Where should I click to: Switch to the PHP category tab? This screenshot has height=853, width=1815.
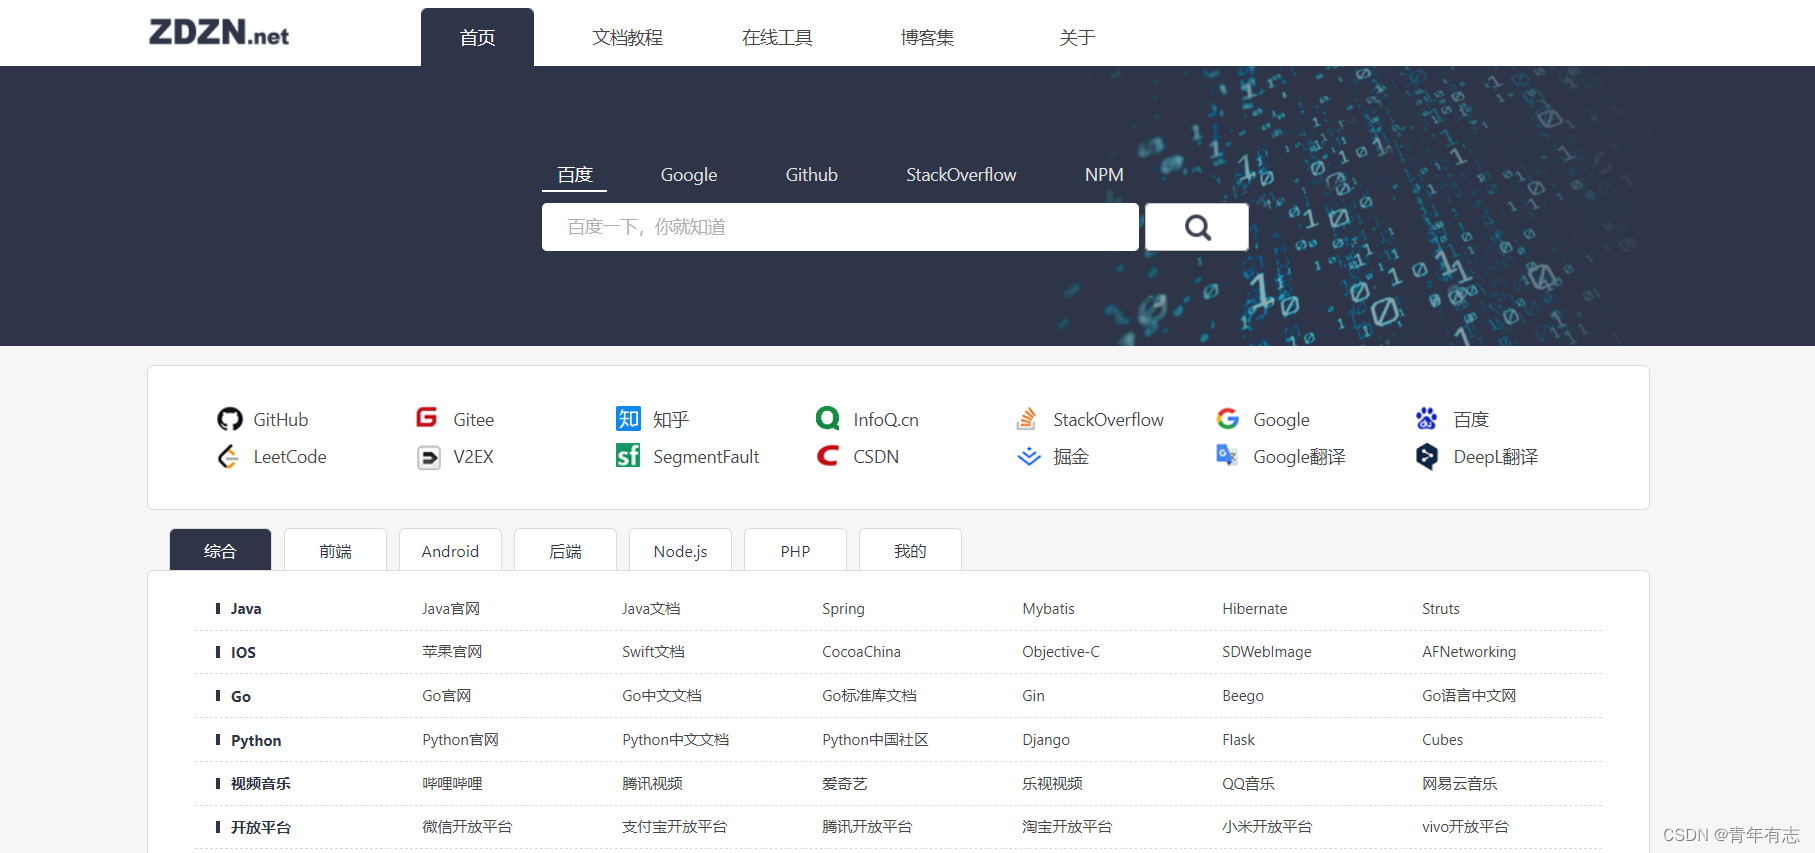(795, 550)
